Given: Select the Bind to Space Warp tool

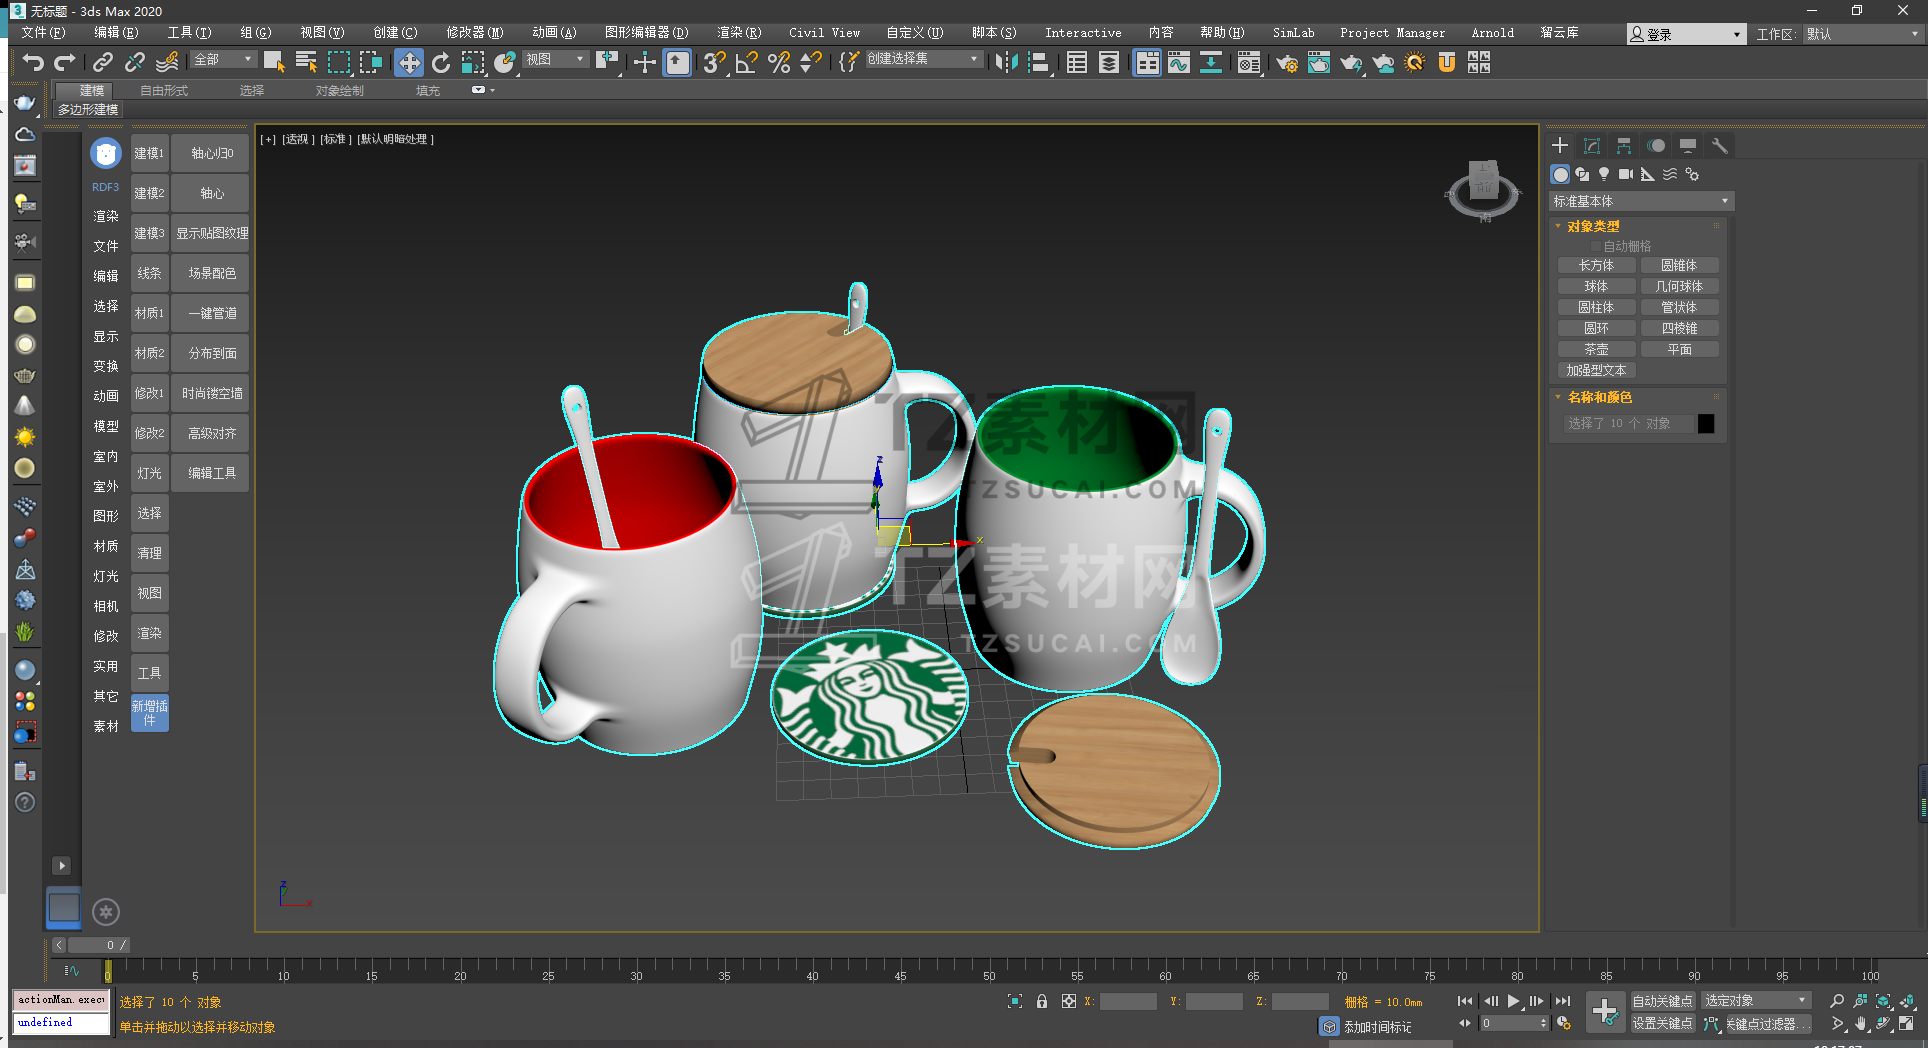Looking at the screenshot, I should (168, 62).
